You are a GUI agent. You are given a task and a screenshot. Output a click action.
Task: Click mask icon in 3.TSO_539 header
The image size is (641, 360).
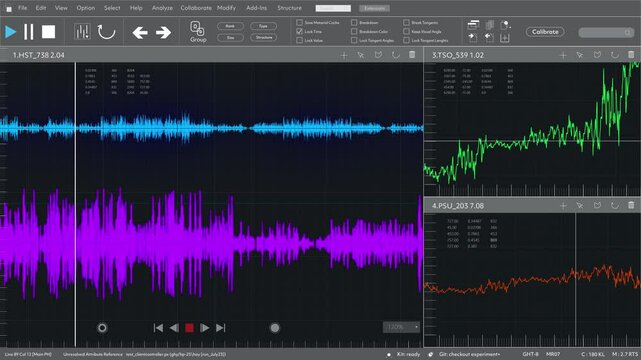tap(597, 55)
